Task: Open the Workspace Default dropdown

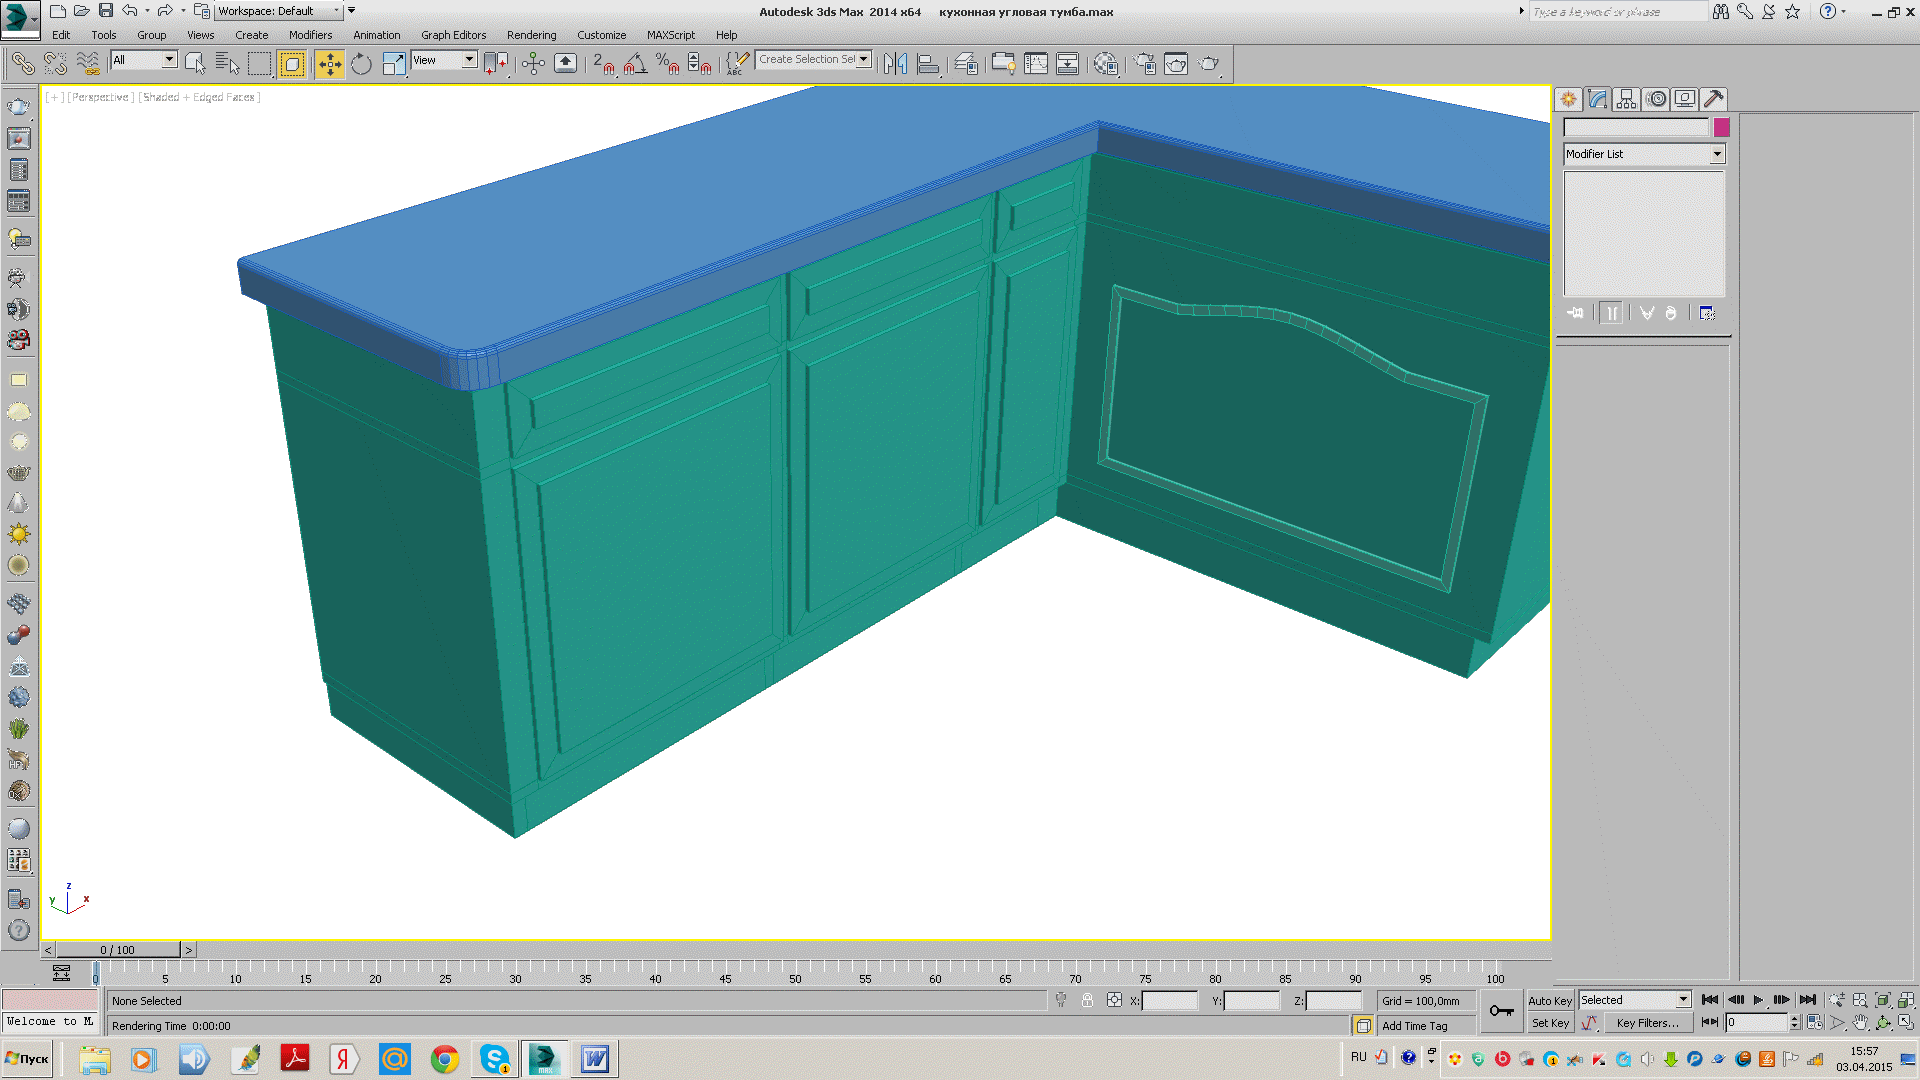Action: 279,11
